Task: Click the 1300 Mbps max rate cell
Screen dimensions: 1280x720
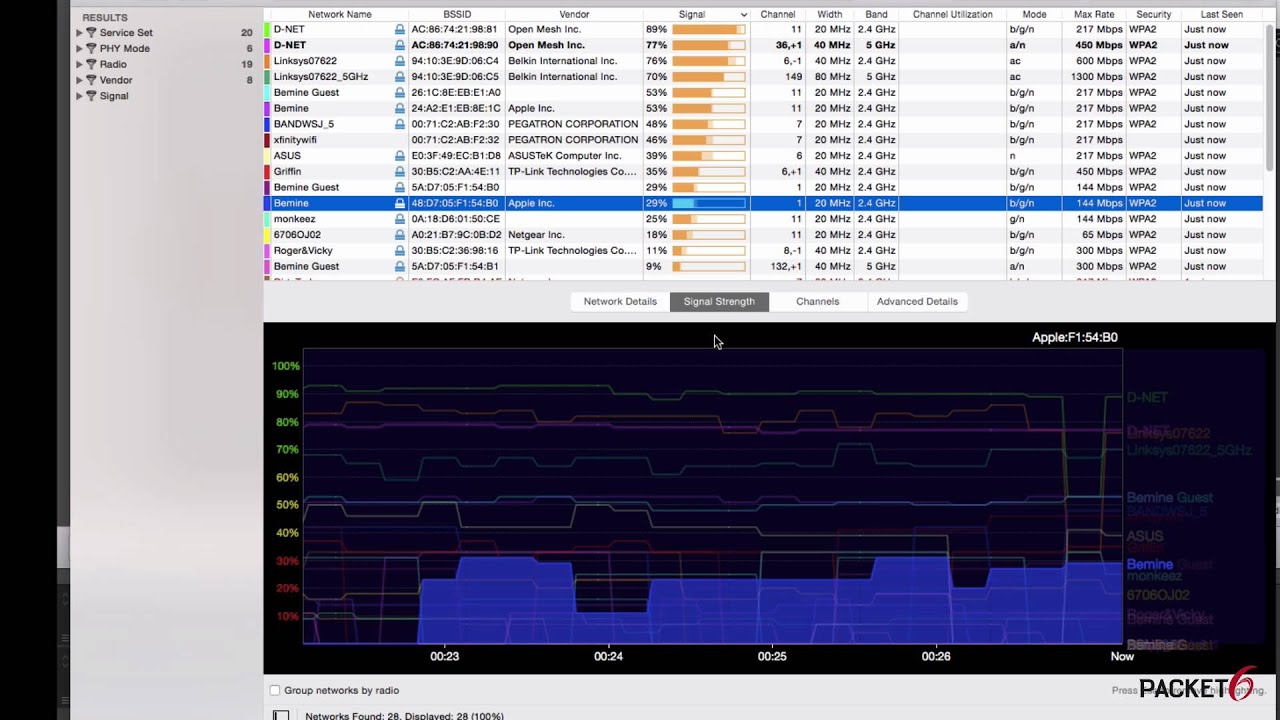Action: [x=1097, y=77]
